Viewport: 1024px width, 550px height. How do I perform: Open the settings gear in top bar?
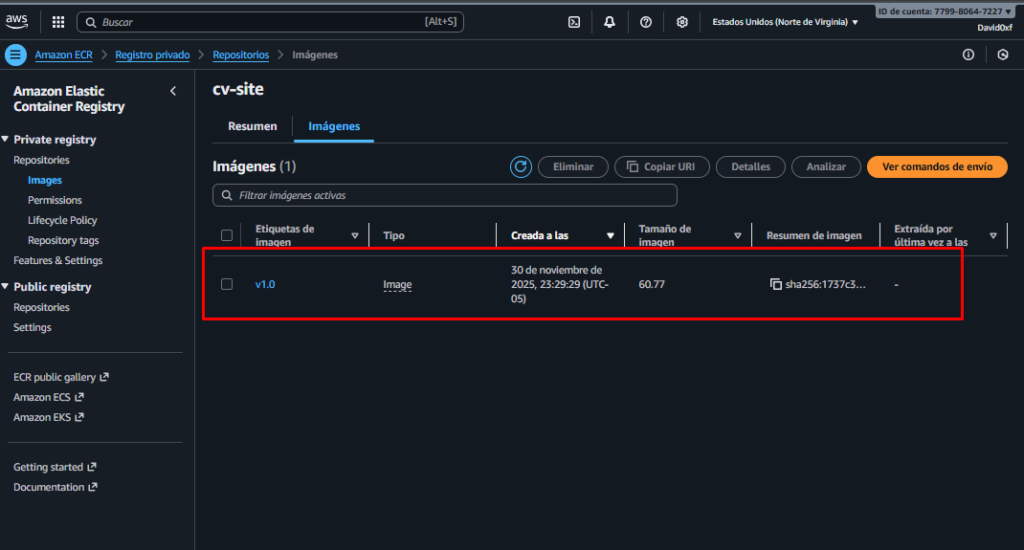click(x=682, y=22)
